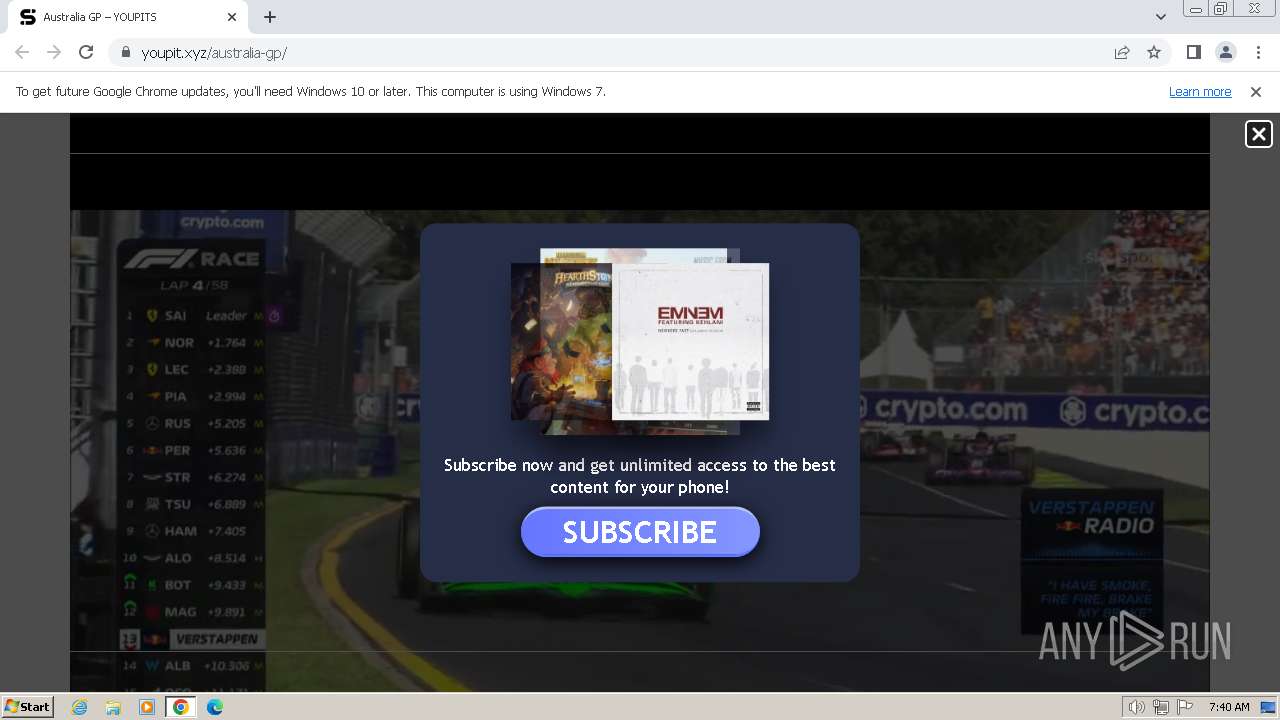This screenshot has width=1280, height=720.
Task: Open Windows Explorer from taskbar
Action: click(x=113, y=707)
